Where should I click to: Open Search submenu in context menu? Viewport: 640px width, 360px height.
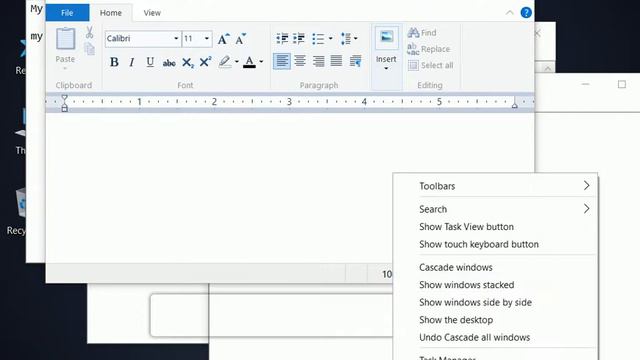tap(496, 209)
